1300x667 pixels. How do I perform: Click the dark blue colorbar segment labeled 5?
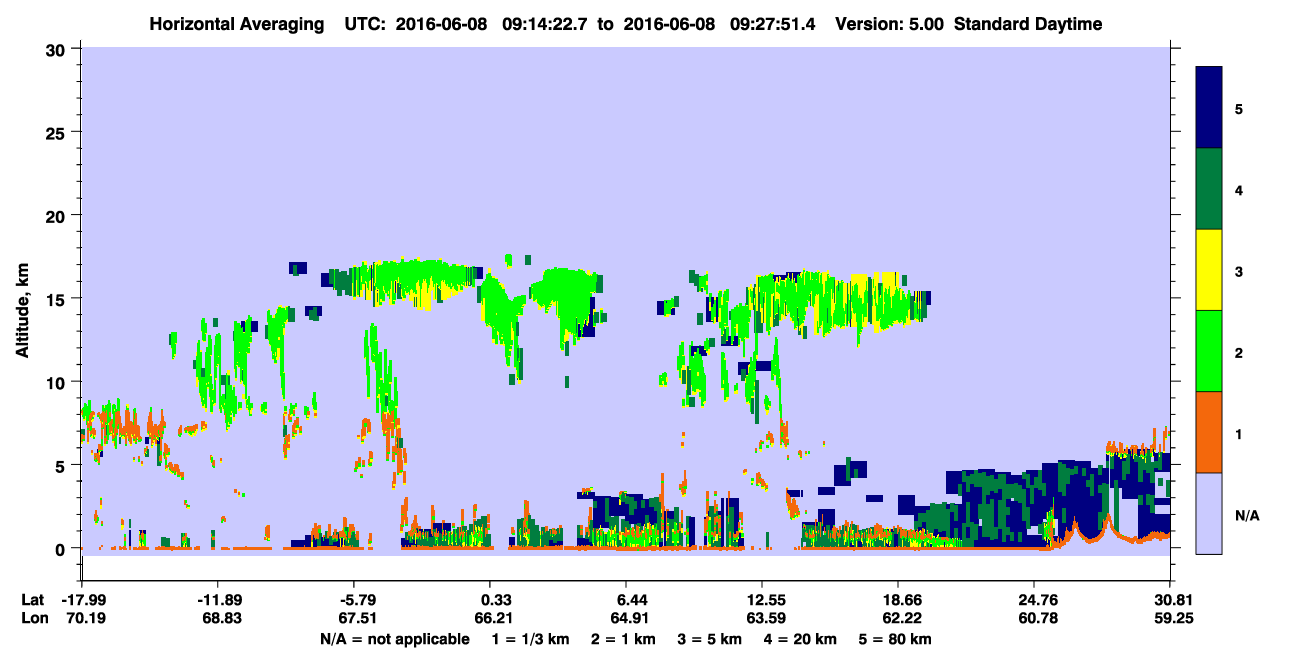(x=1209, y=108)
